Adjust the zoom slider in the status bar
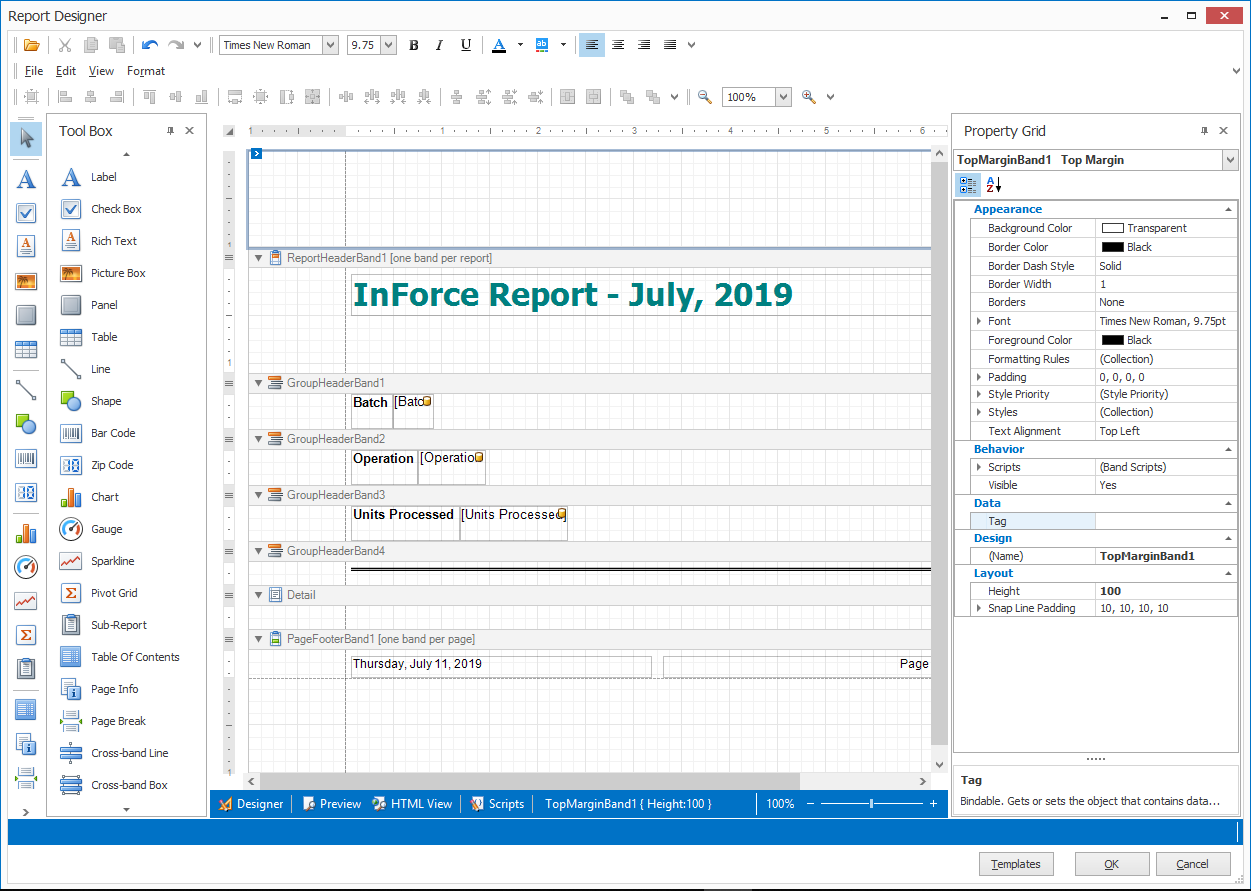The width and height of the screenshot is (1251, 891). [x=871, y=803]
